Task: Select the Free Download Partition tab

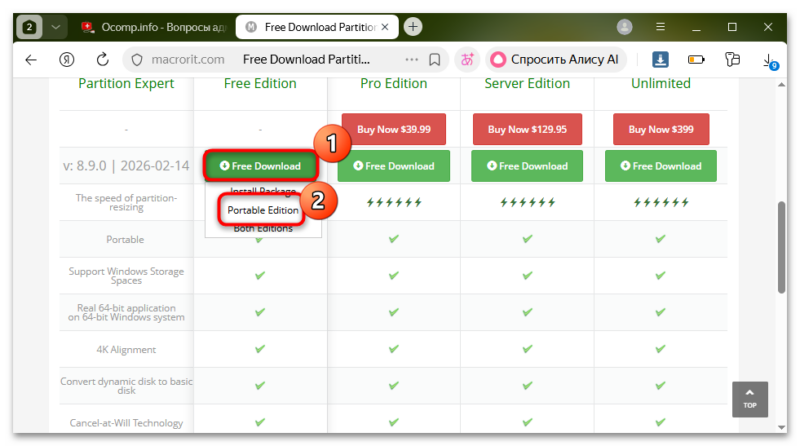Action: [x=316, y=27]
